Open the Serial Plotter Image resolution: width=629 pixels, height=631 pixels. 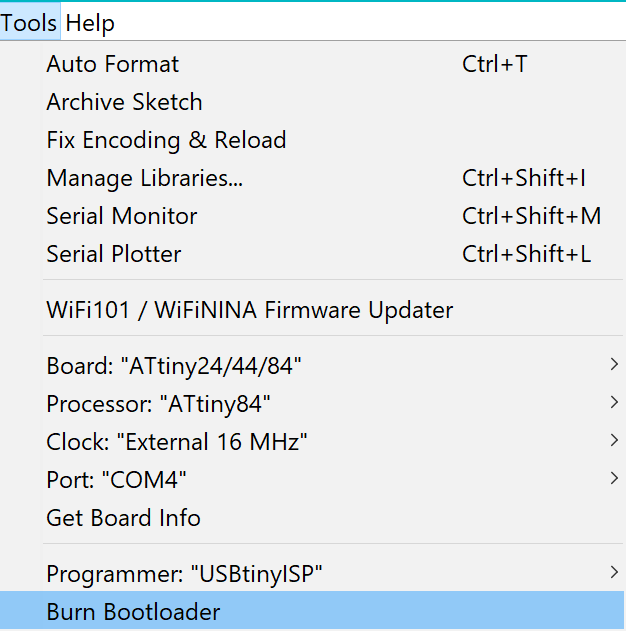tap(114, 255)
